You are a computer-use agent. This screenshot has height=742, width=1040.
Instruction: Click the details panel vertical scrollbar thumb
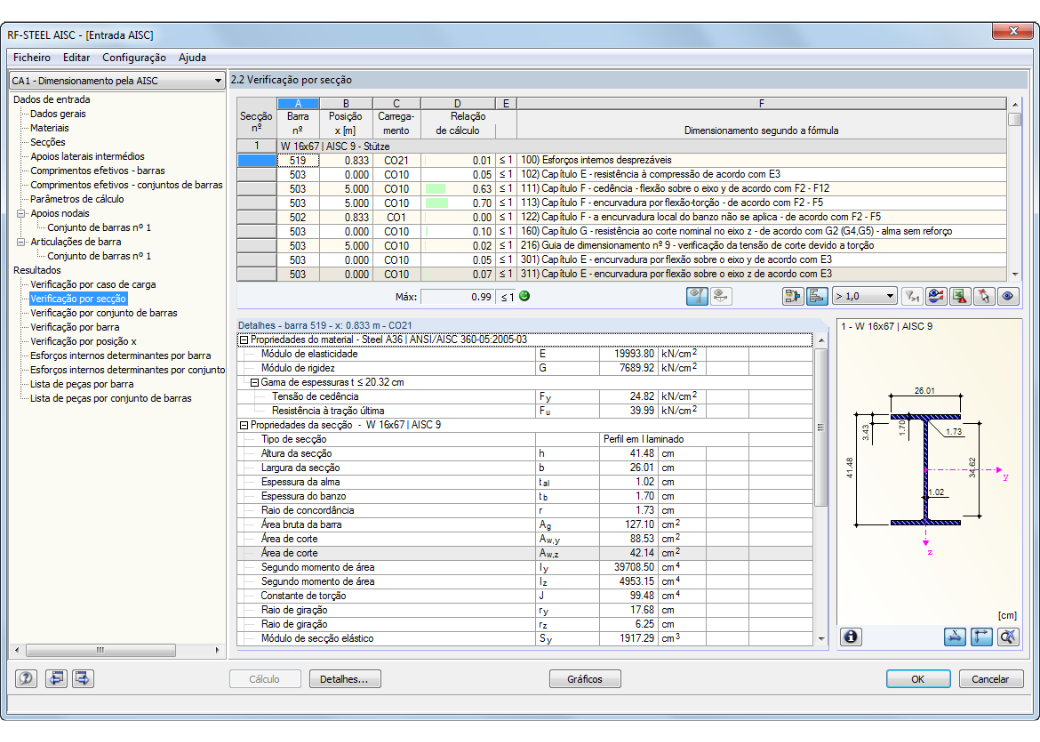point(820,427)
